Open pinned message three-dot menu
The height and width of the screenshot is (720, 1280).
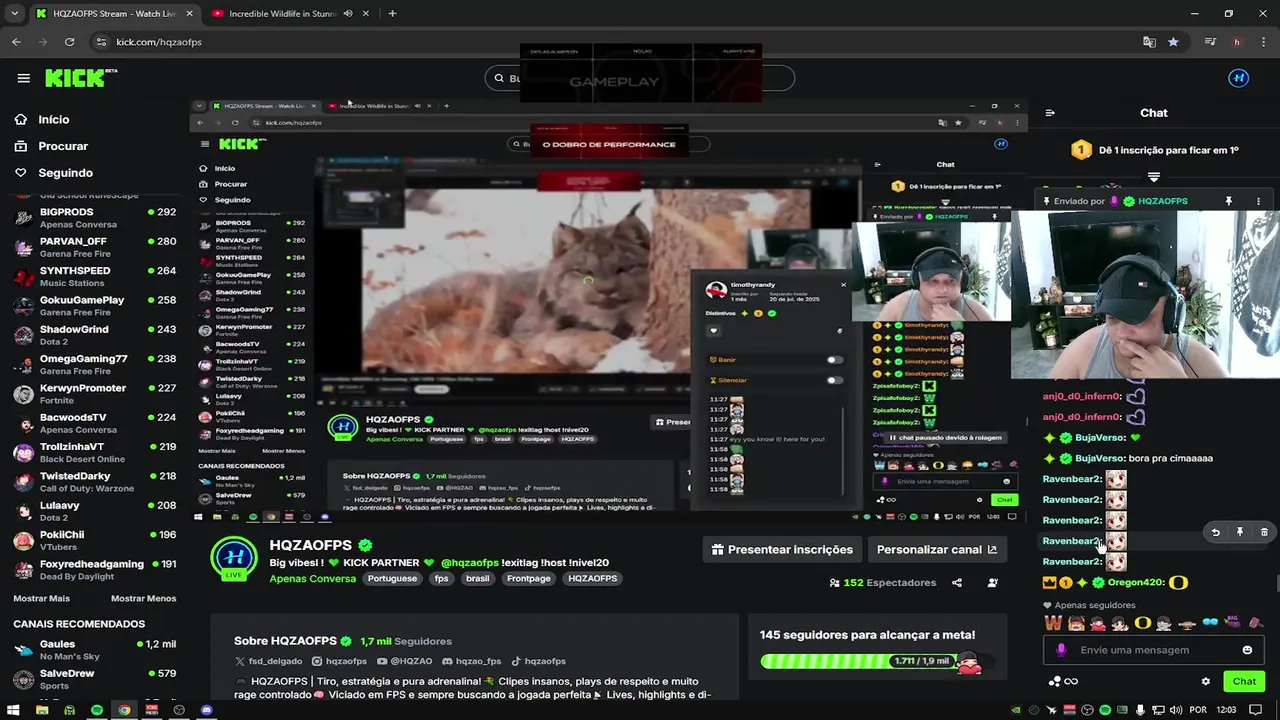point(1258,201)
